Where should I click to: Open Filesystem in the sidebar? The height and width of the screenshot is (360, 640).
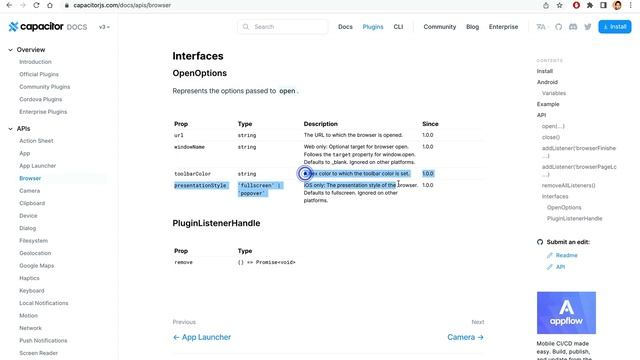(x=33, y=241)
